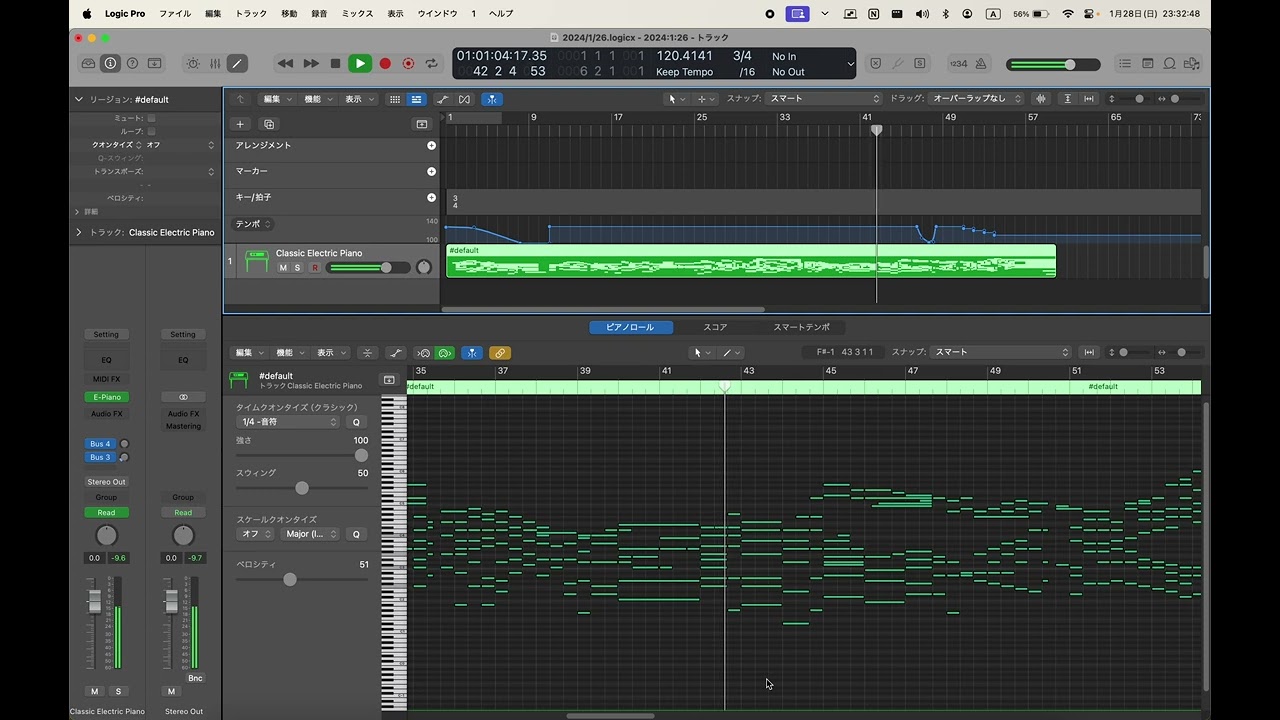Click the green Play button

[x=359, y=63]
